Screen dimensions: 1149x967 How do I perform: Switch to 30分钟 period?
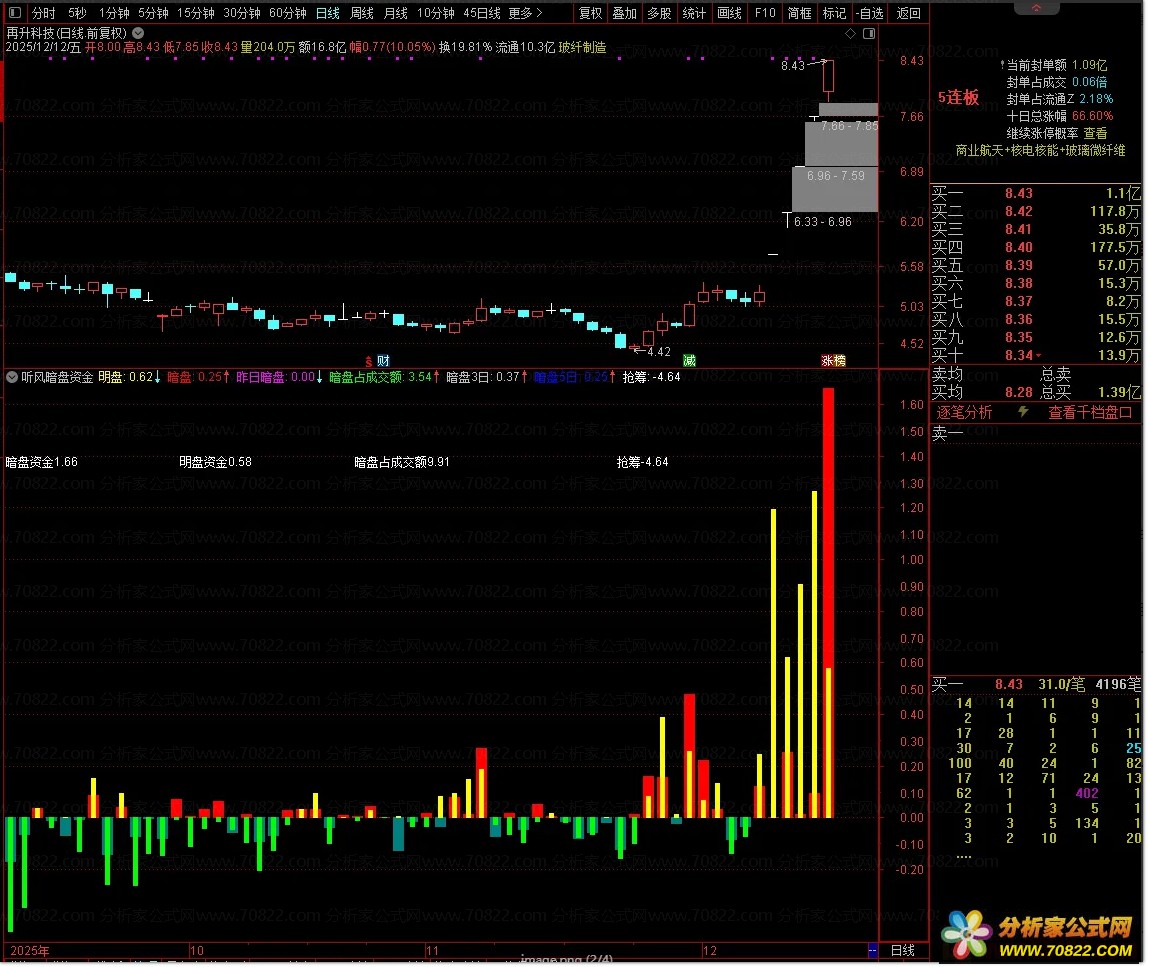click(242, 12)
